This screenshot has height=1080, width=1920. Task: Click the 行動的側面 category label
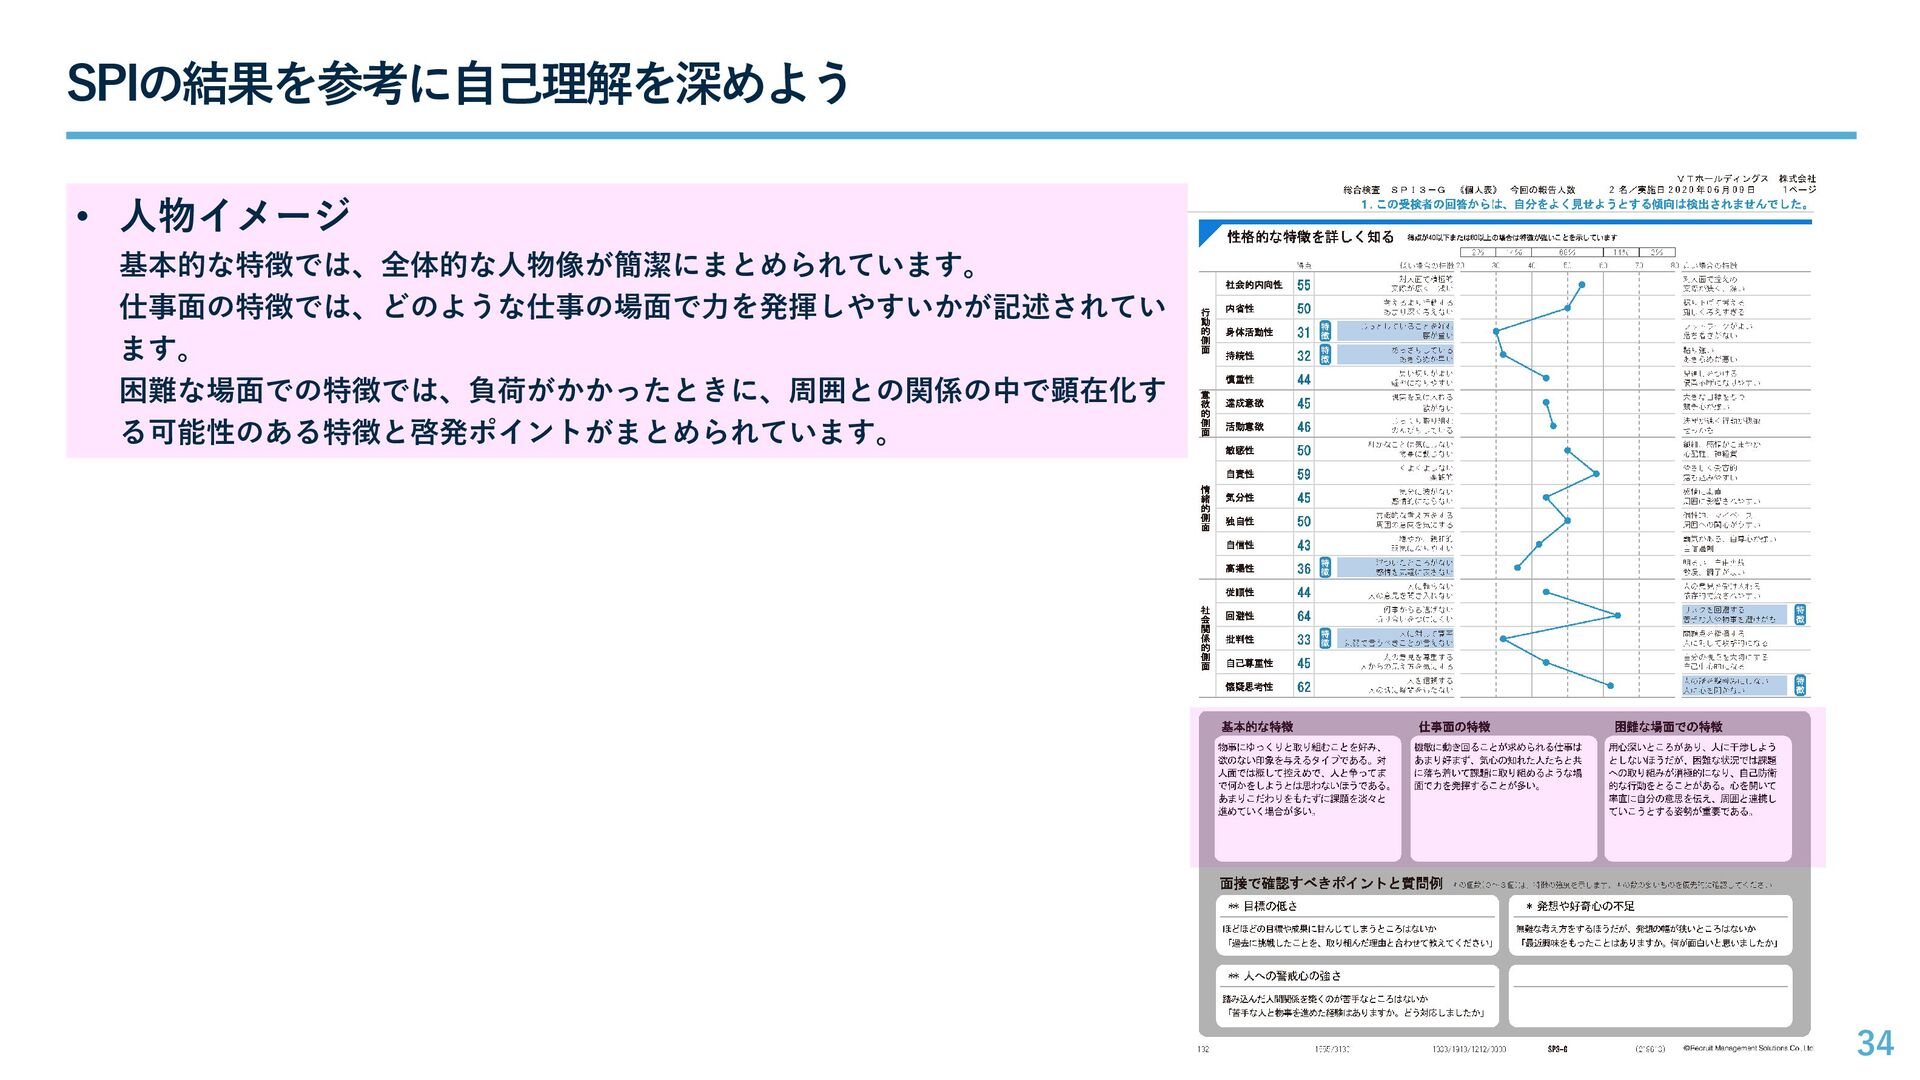1206,331
